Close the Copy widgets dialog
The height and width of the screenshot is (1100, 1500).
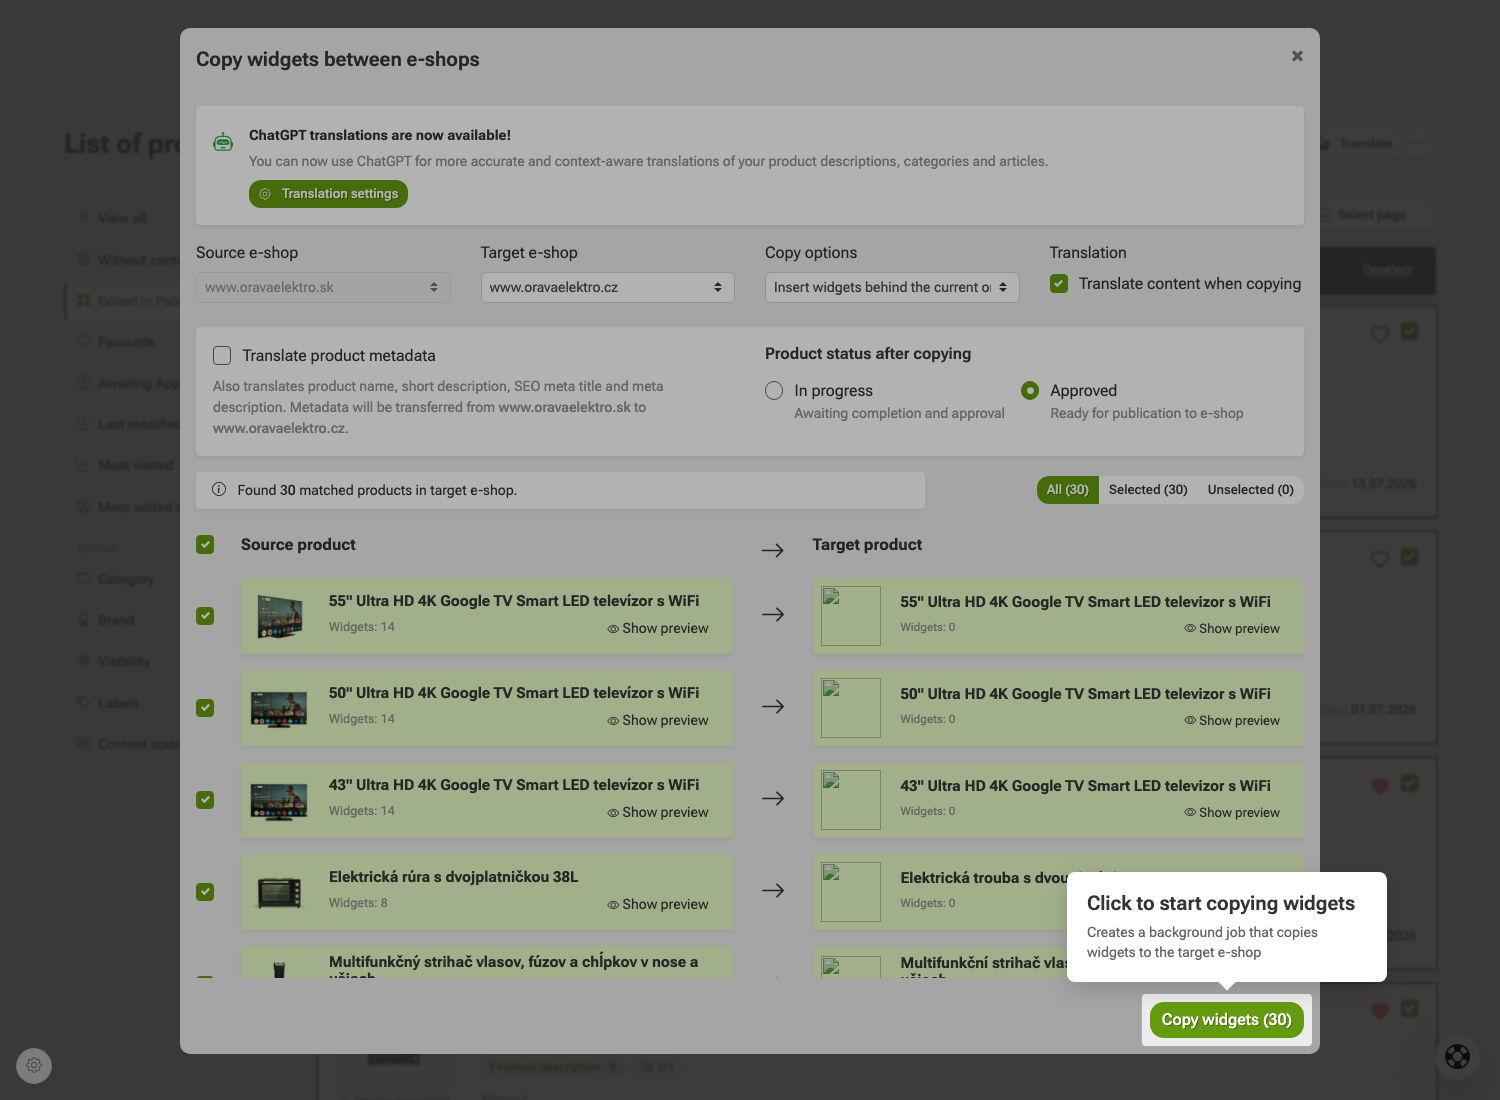(1297, 56)
